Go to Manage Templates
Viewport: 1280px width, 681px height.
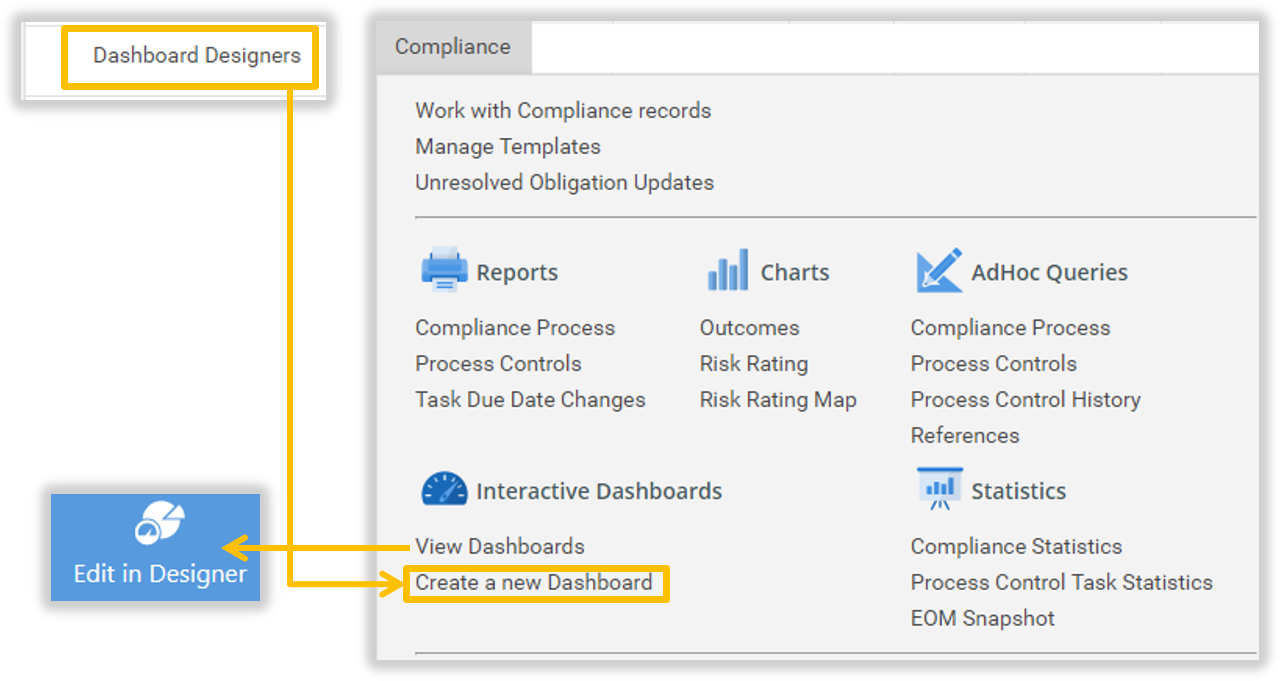(508, 147)
